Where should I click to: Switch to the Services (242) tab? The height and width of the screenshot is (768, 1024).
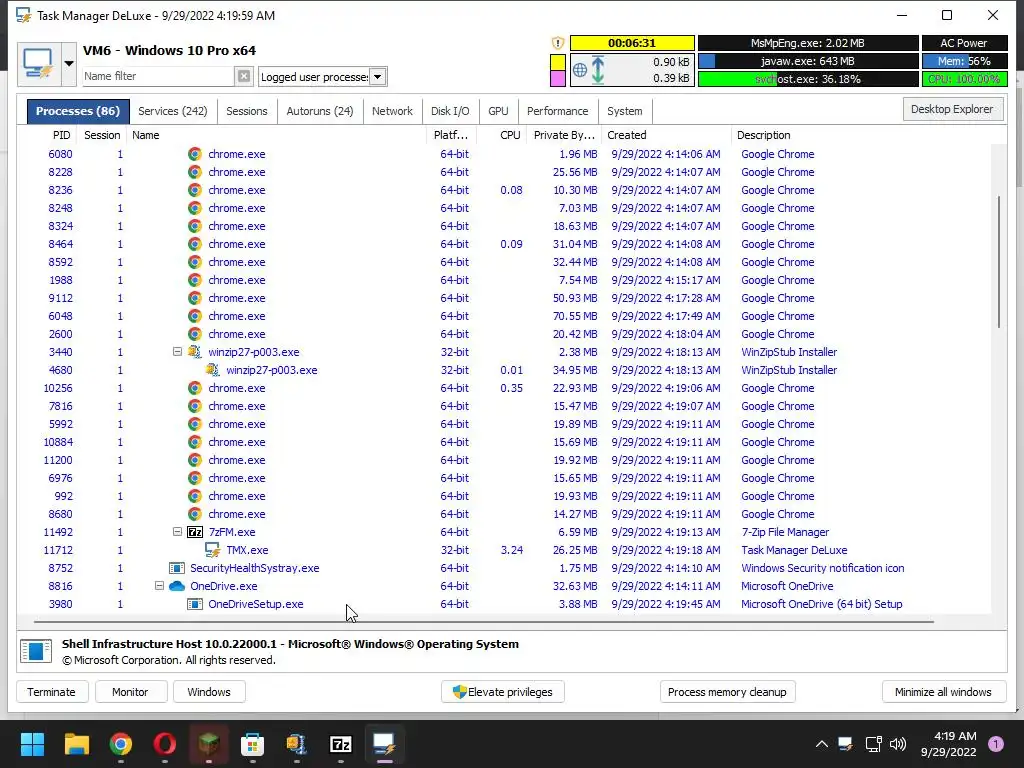tap(172, 111)
